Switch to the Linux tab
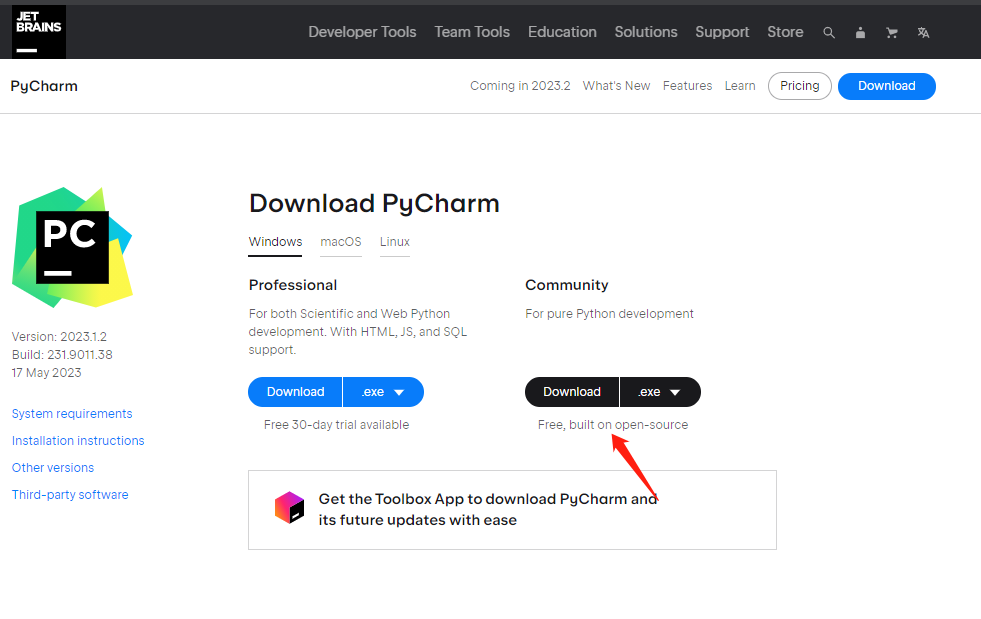The height and width of the screenshot is (619, 981). click(x=395, y=242)
